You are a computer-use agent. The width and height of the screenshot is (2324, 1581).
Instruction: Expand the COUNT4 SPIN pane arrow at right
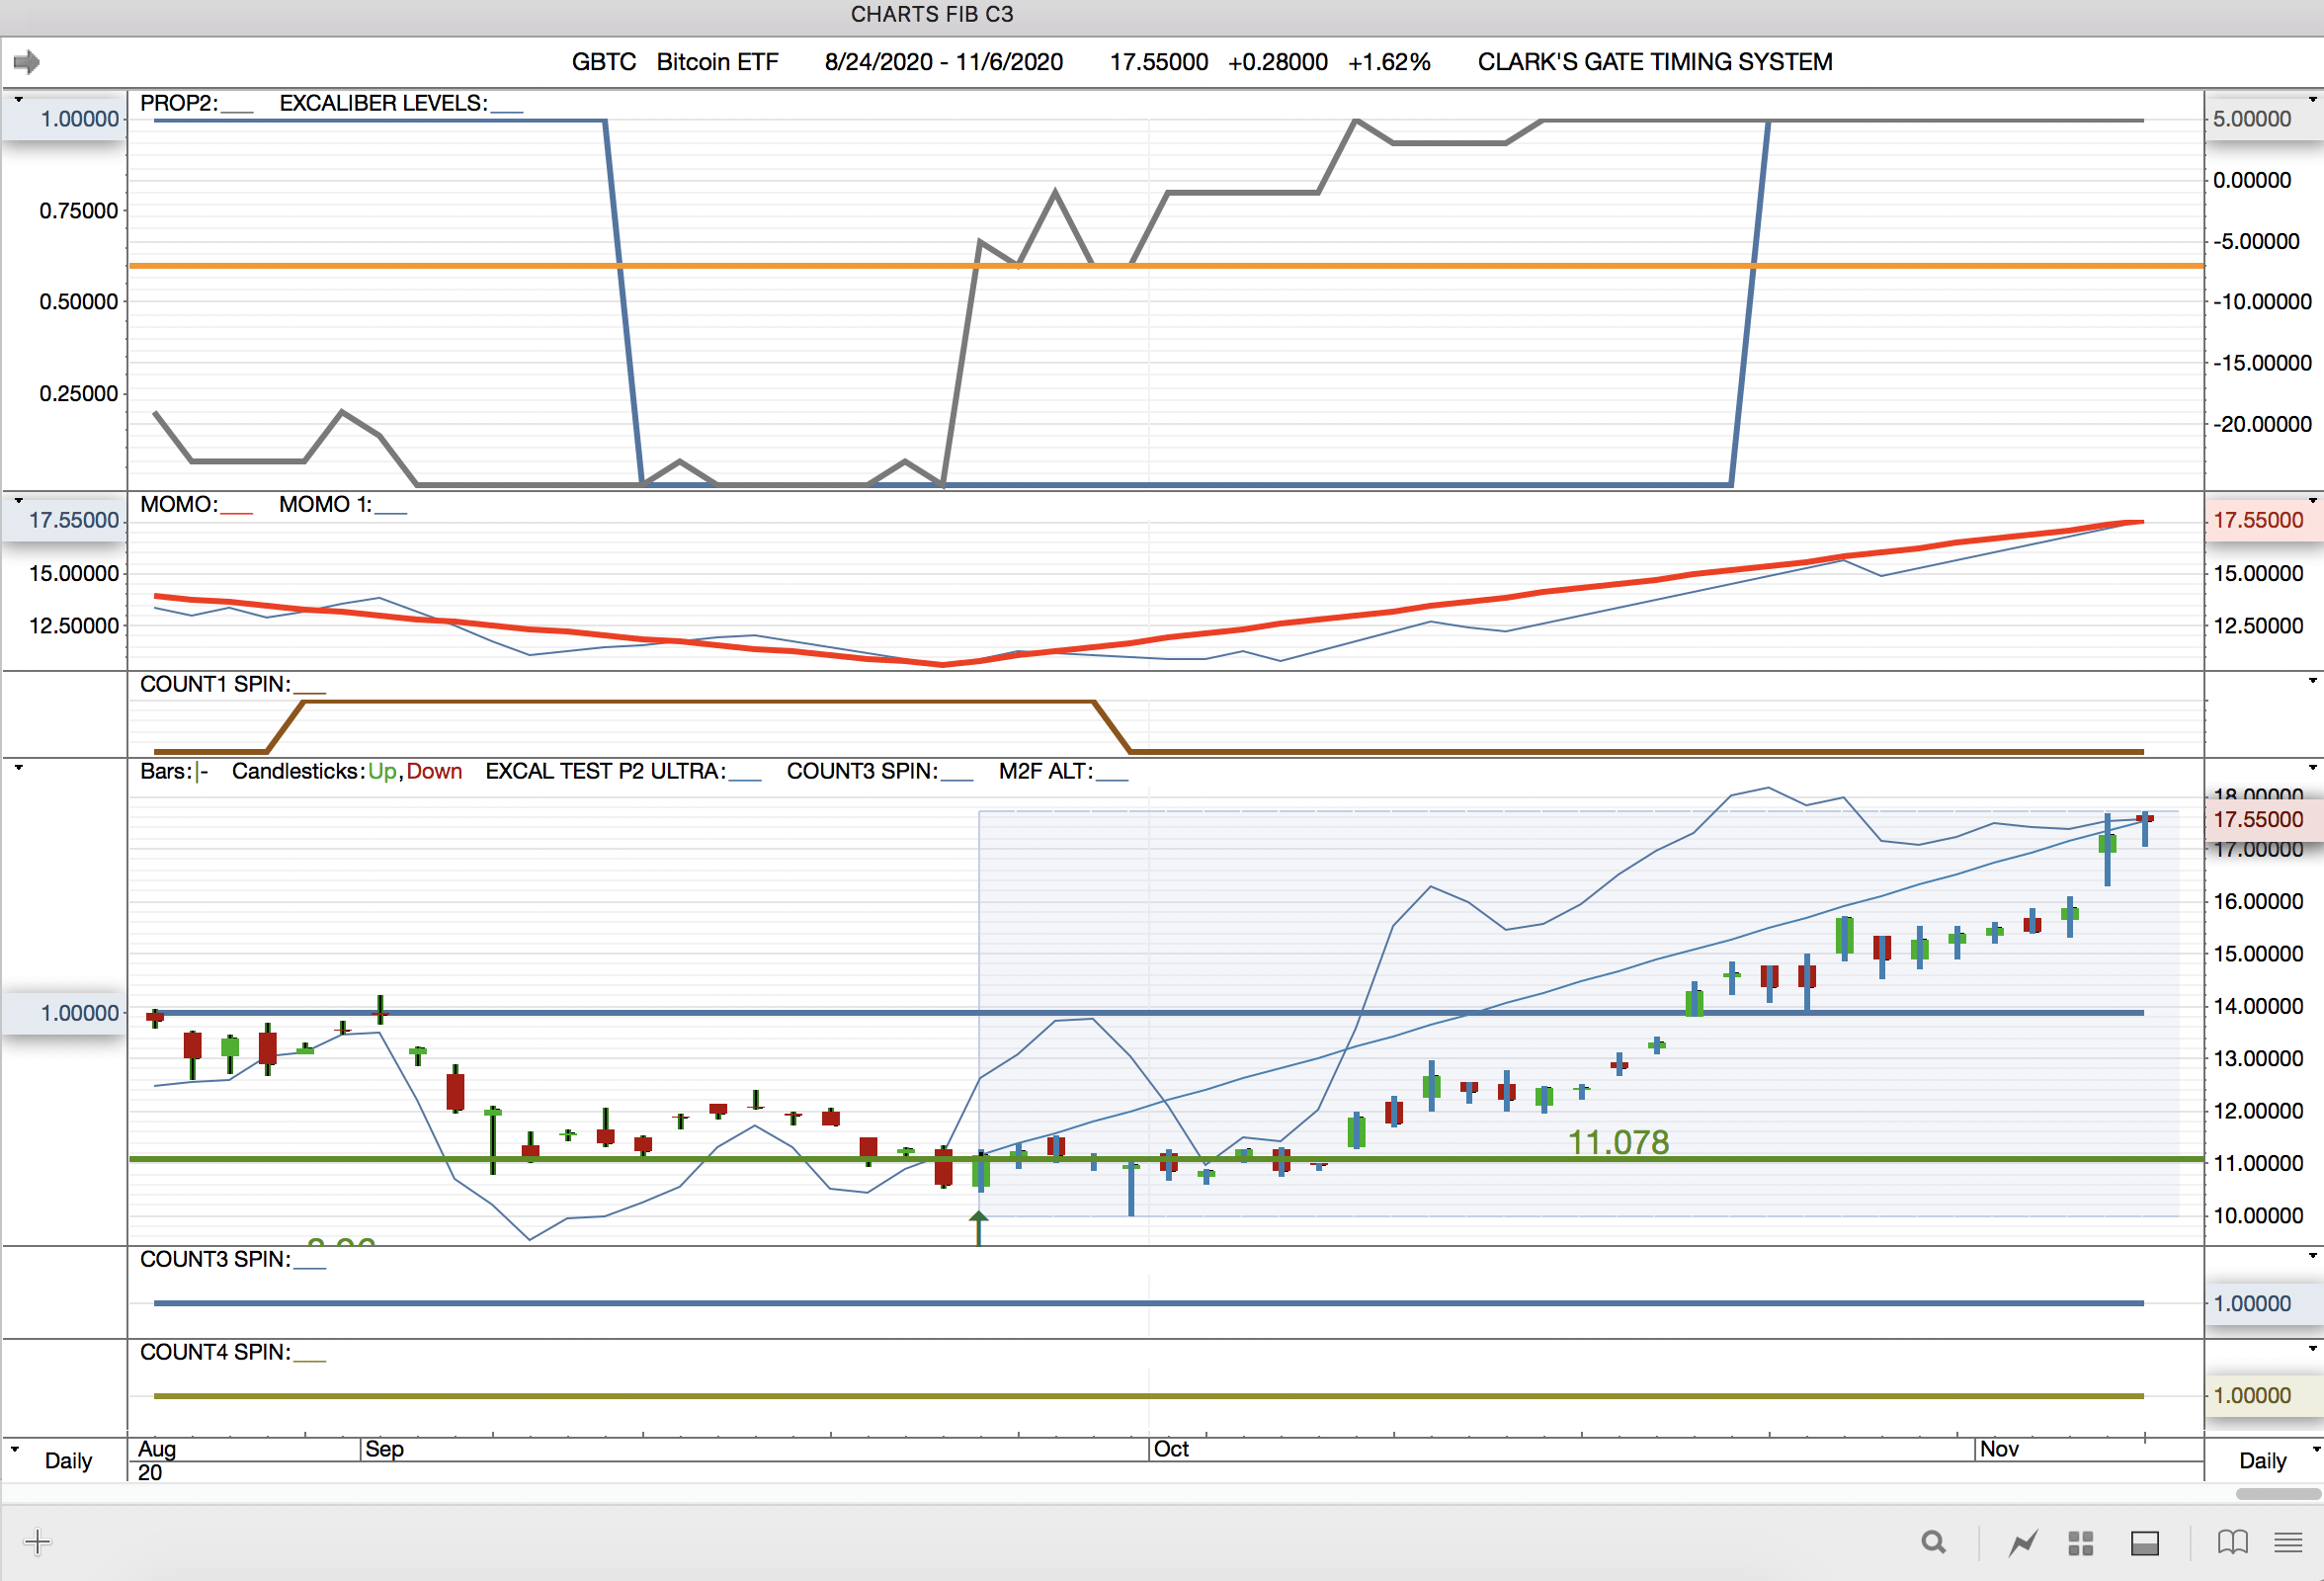coord(2312,1349)
